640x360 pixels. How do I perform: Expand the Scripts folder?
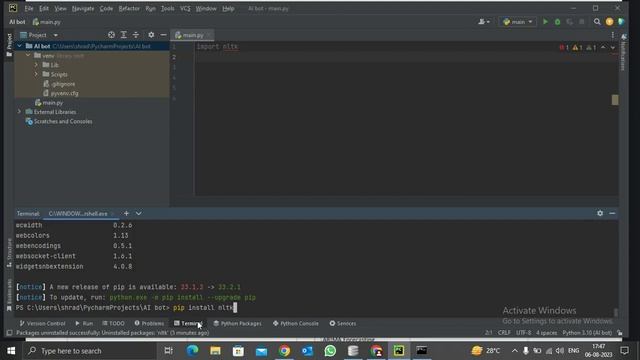36,74
